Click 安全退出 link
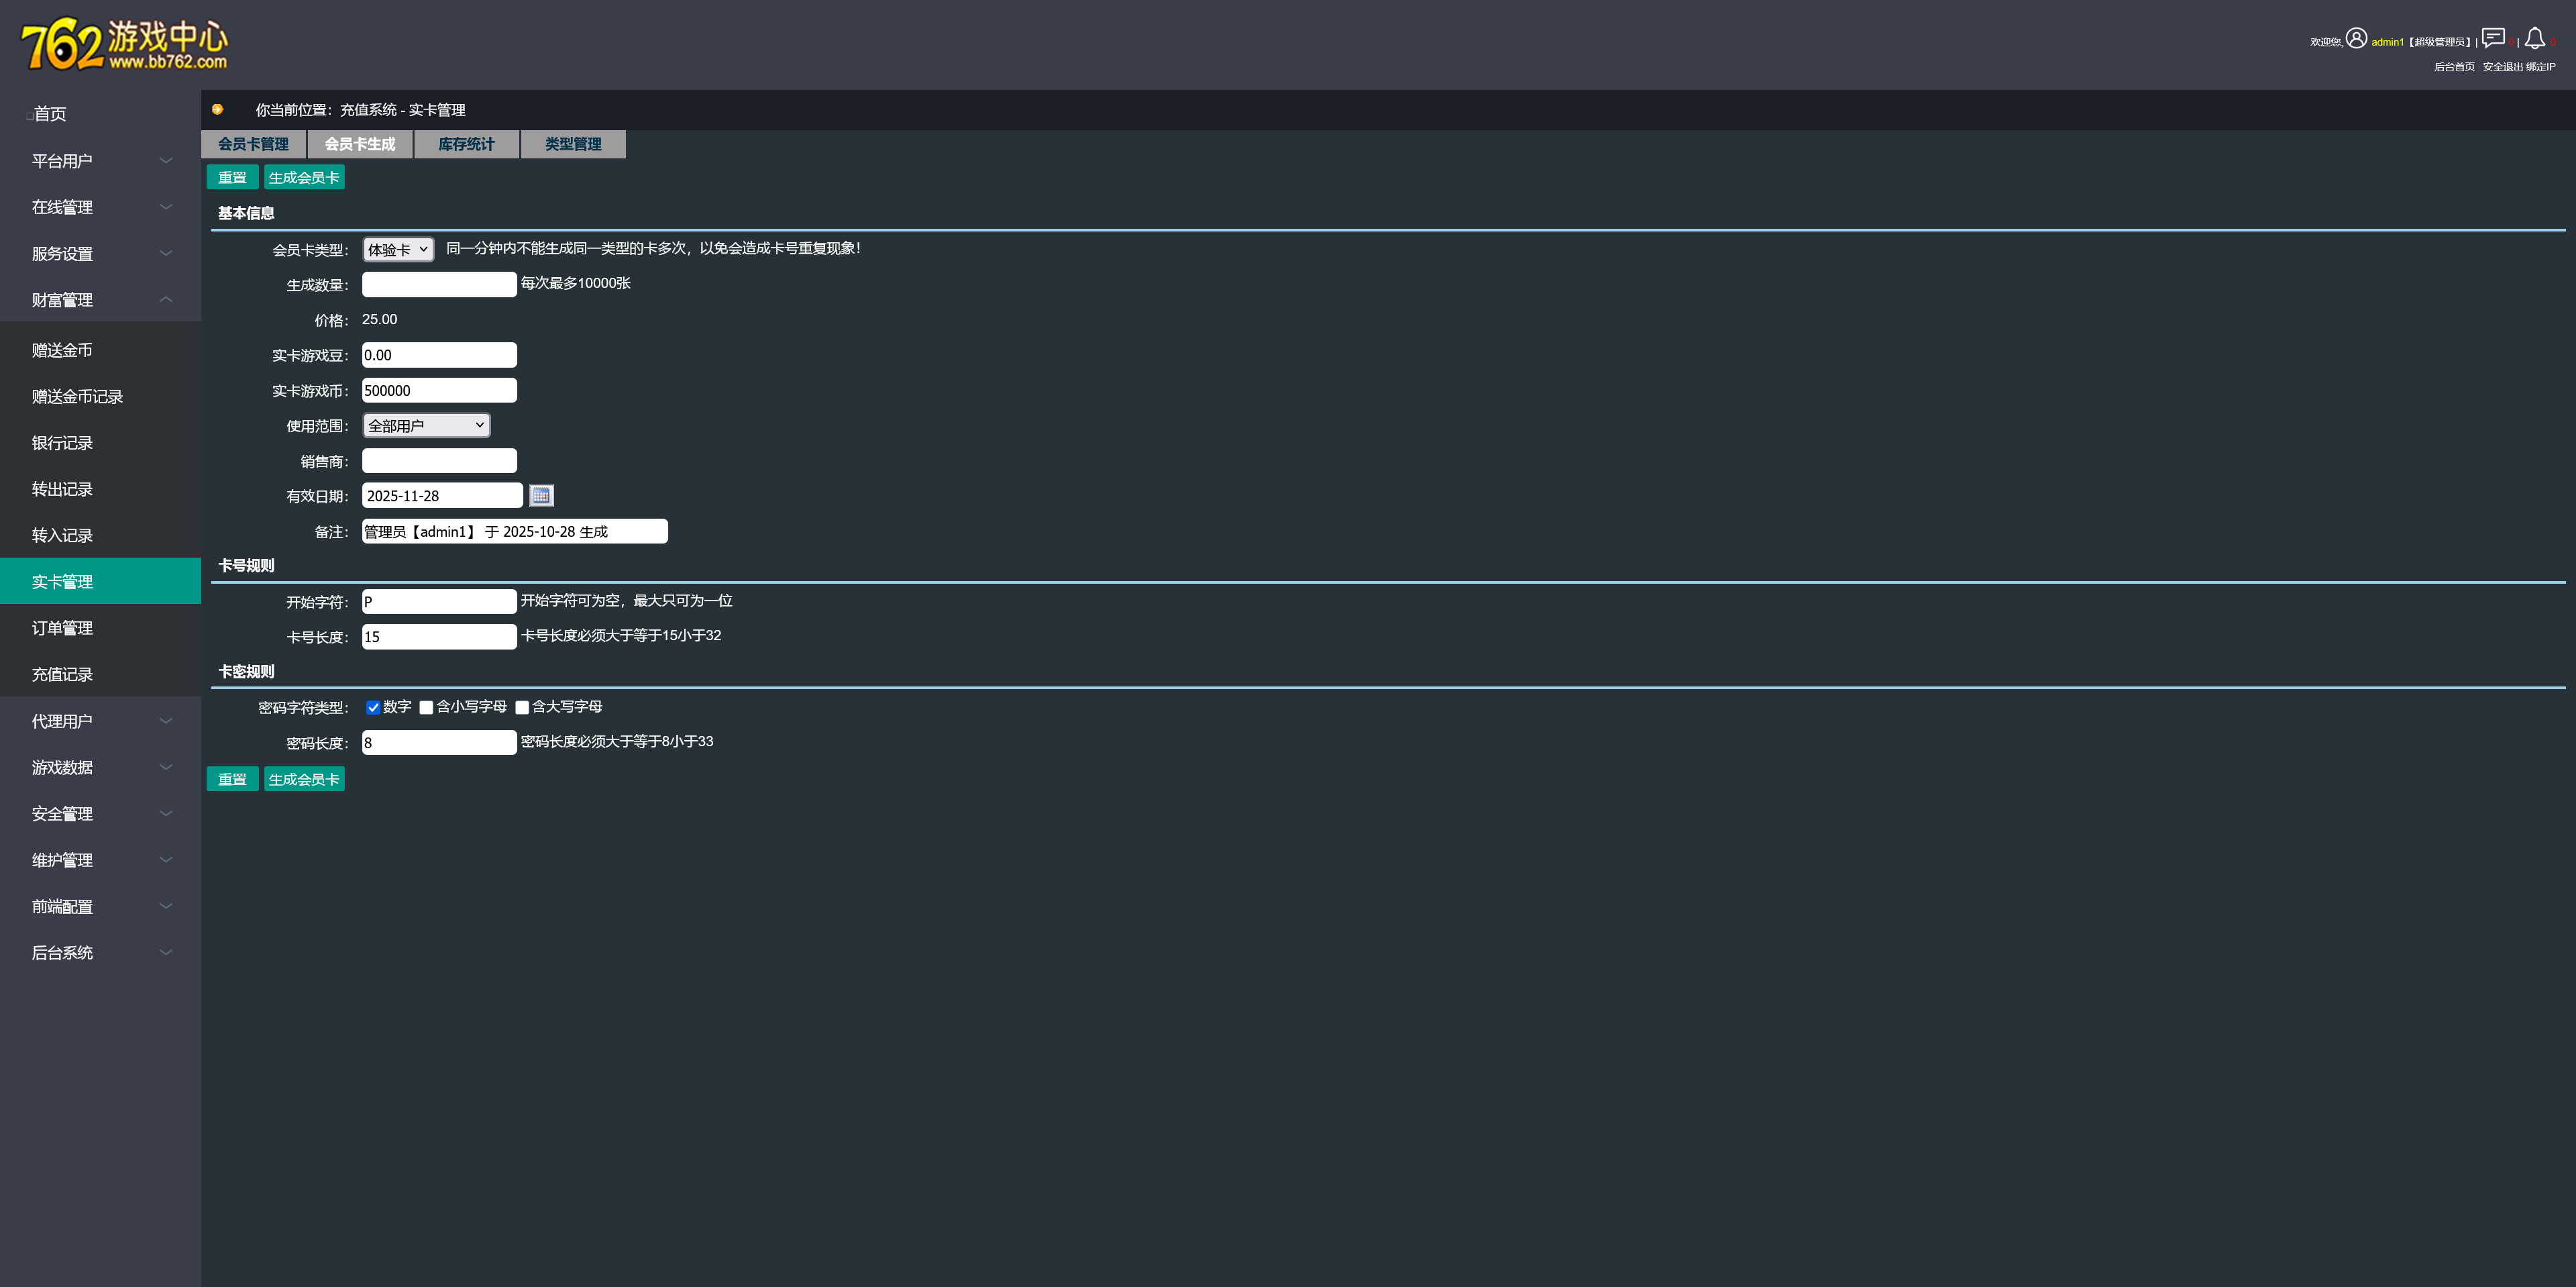The height and width of the screenshot is (1287, 2576). point(2502,67)
